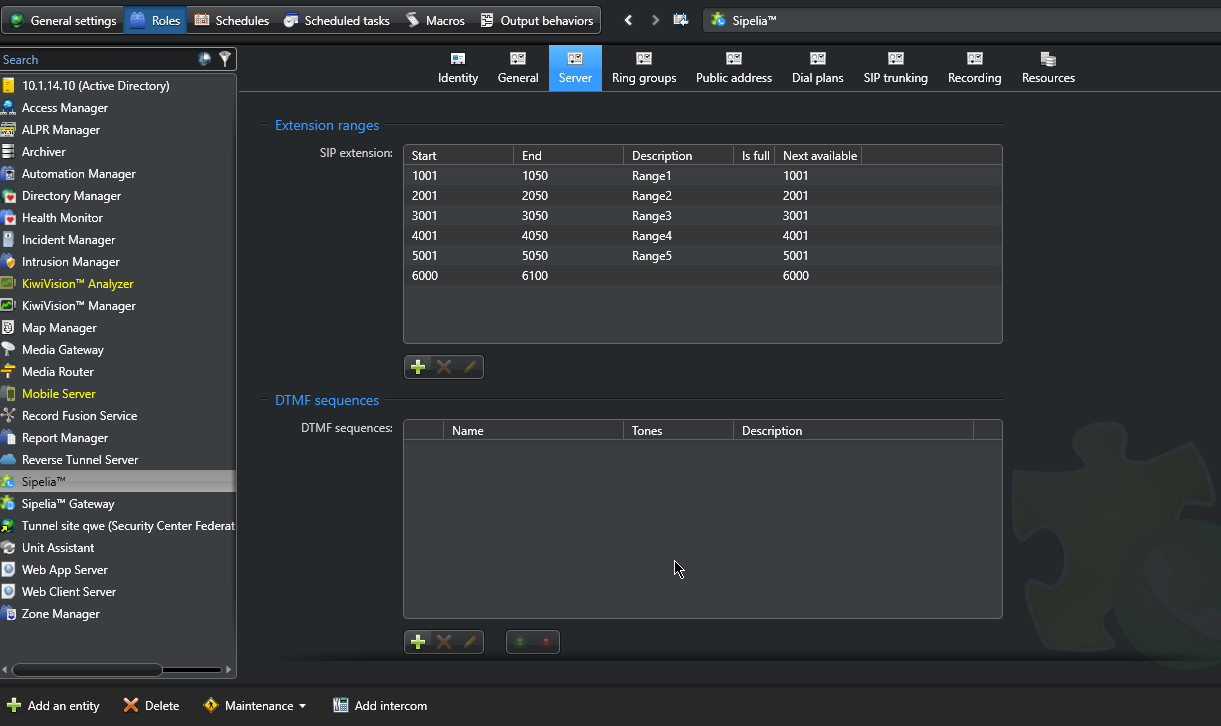The height and width of the screenshot is (726, 1221).
Task: Click the move-down red arrow for DTMF sequences
Action: click(x=546, y=642)
